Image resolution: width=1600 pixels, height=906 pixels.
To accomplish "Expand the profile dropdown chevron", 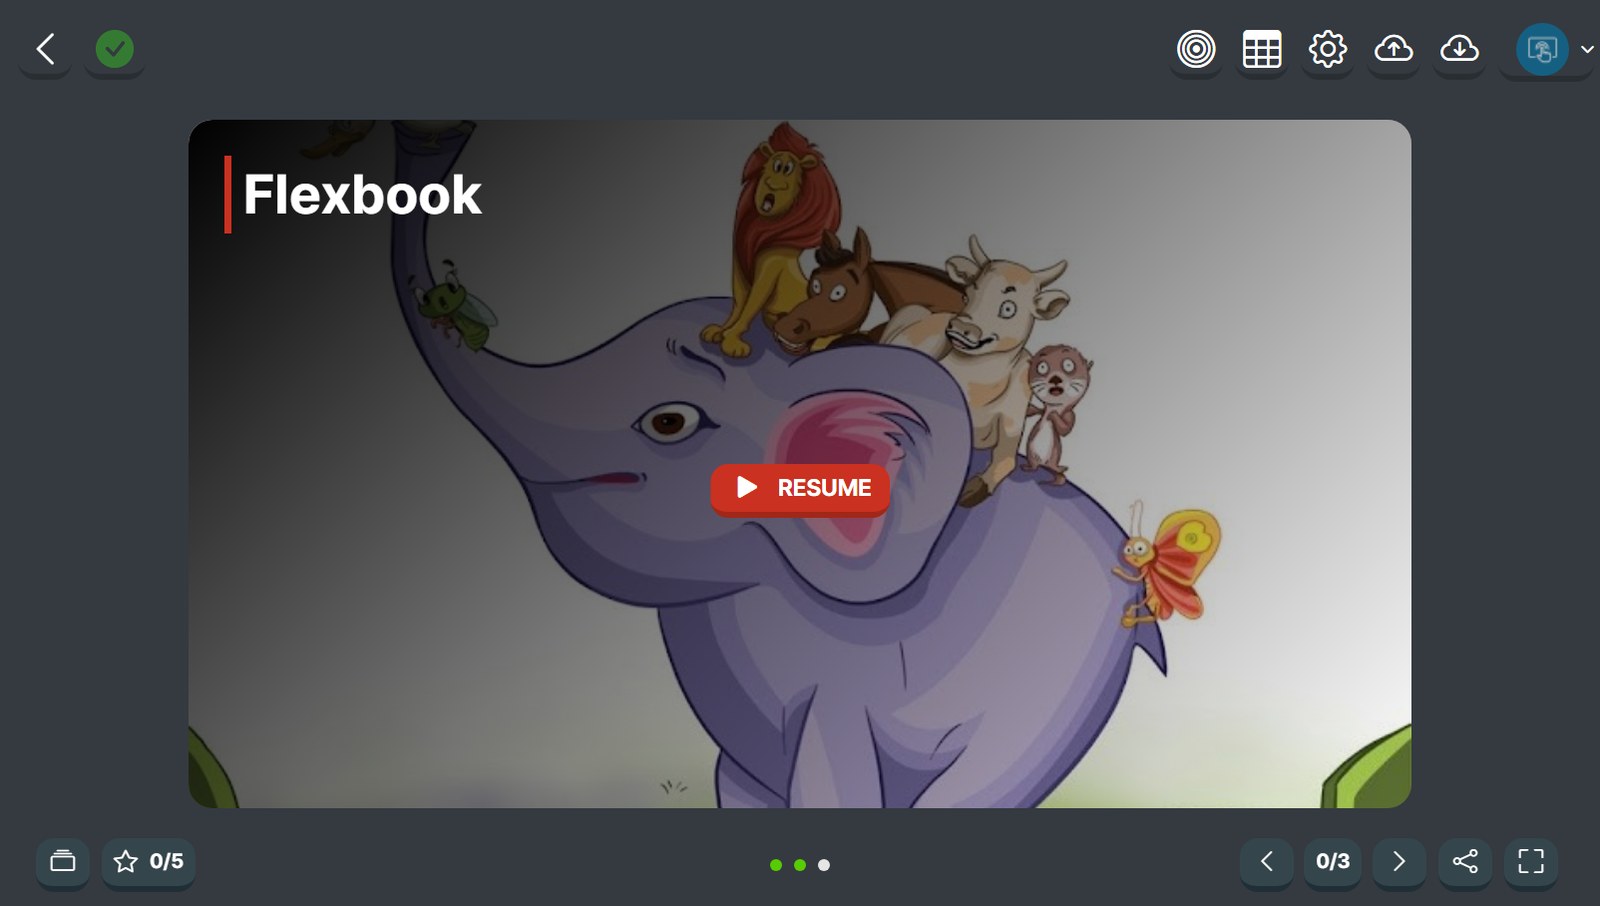I will [x=1587, y=49].
